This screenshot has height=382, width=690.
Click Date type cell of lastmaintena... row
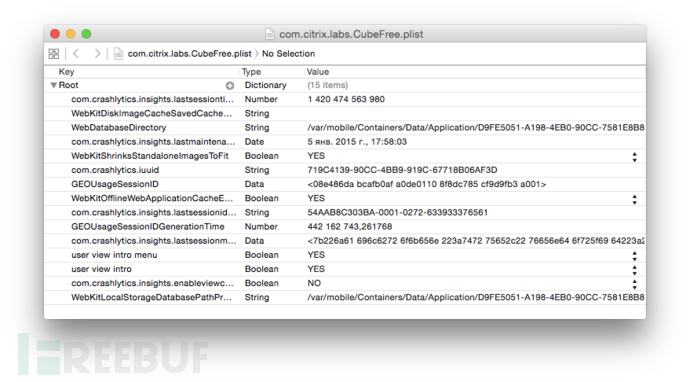[x=254, y=142]
